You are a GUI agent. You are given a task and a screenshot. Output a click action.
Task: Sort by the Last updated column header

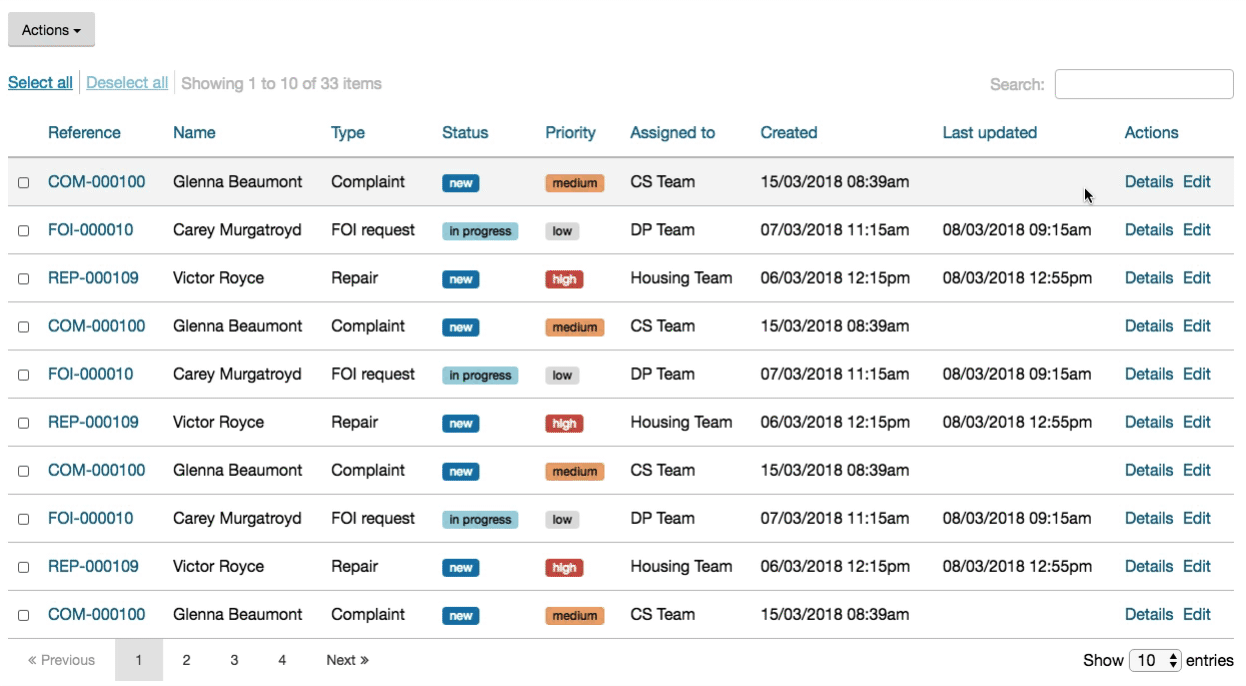click(989, 133)
